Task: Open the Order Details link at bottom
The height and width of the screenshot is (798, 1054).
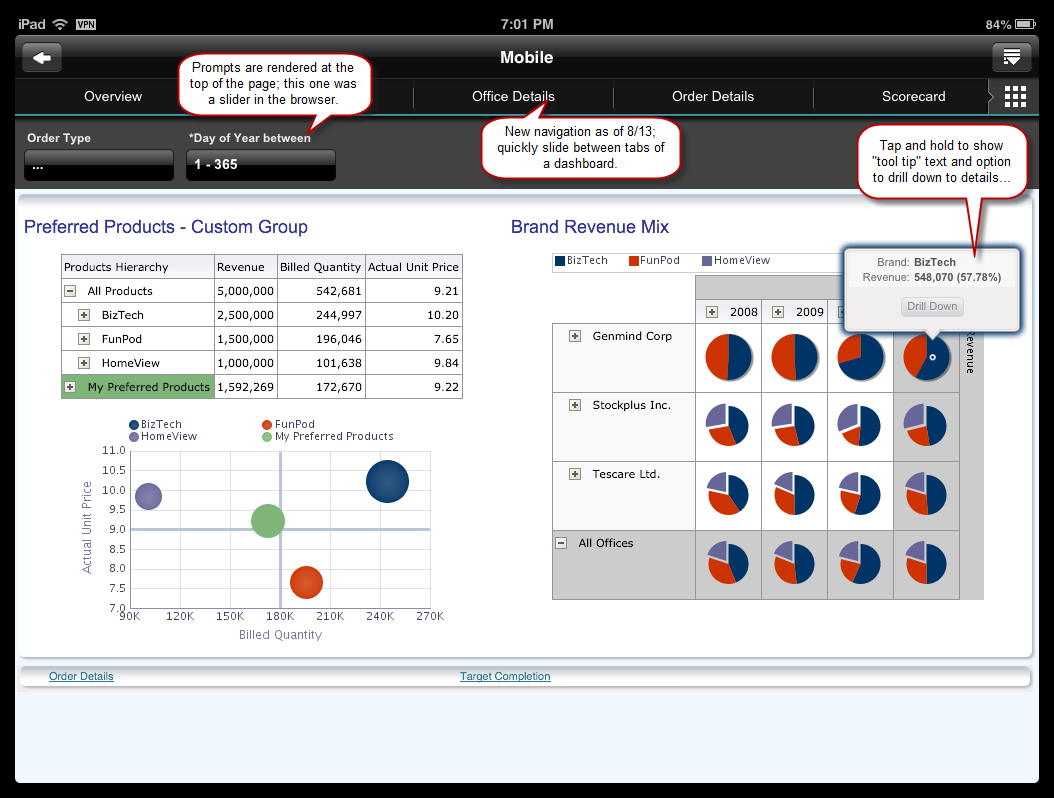Action: (80, 676)
